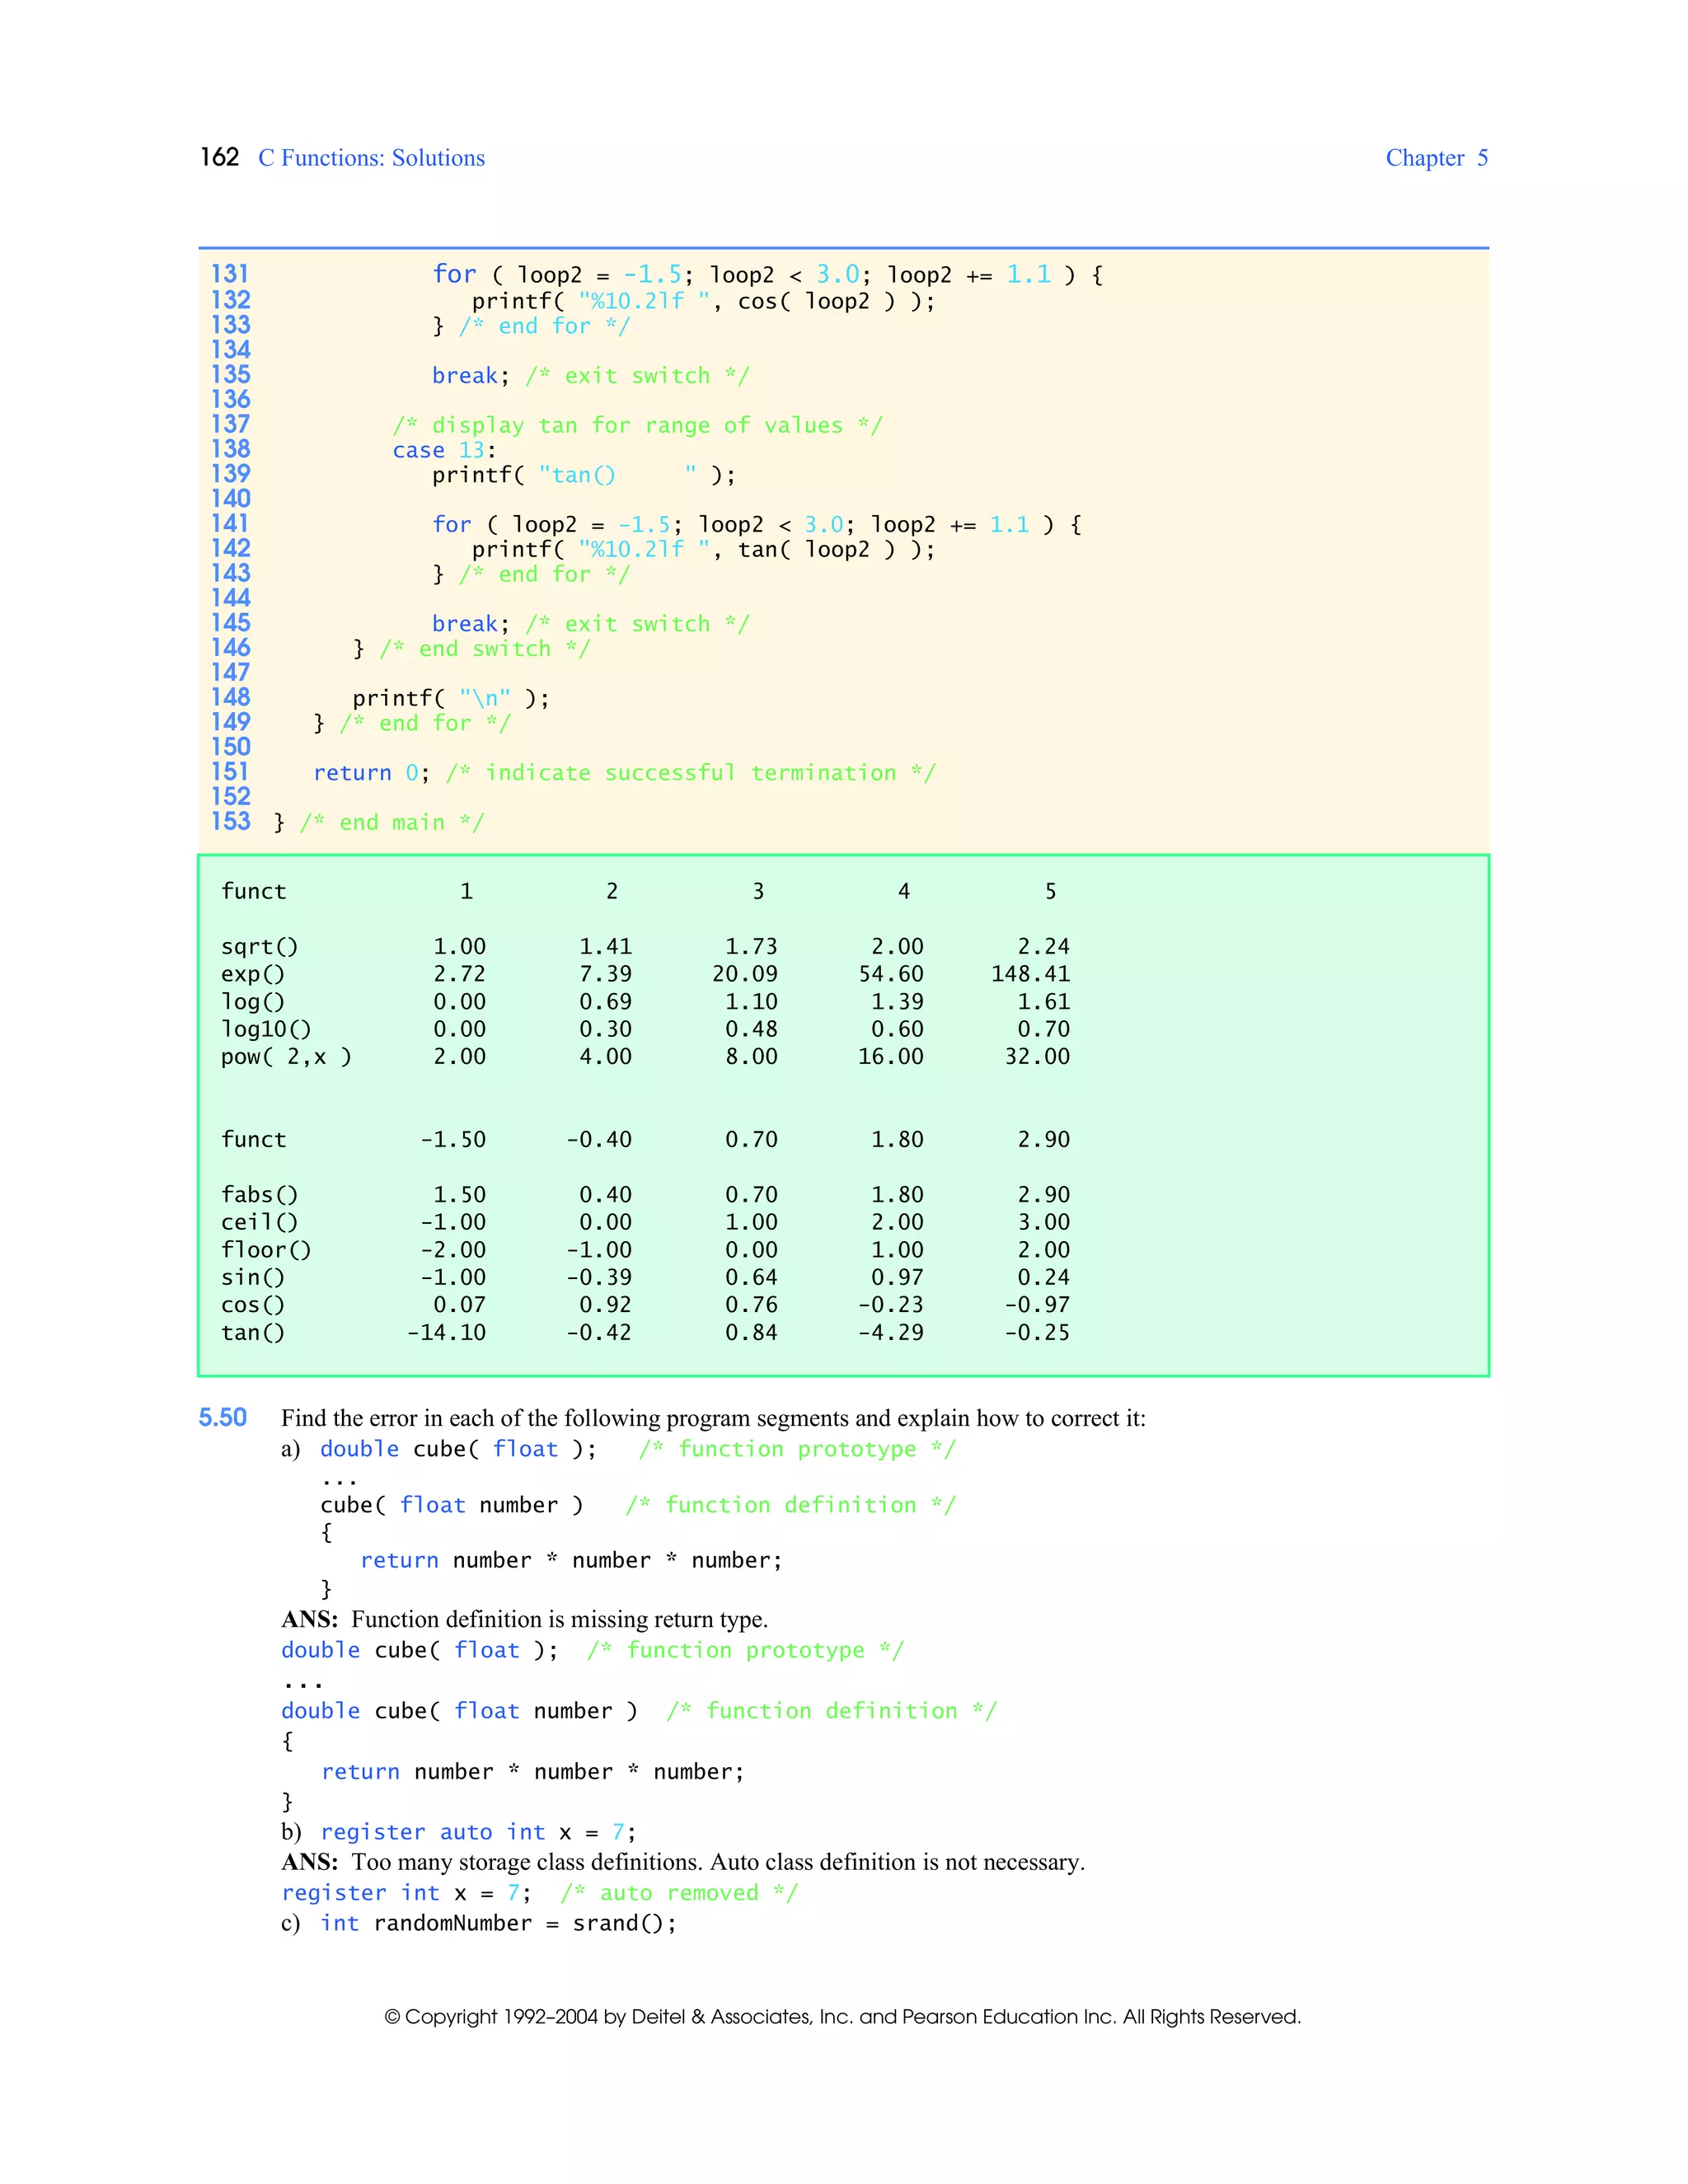Click the copyright notice at page bottom
The height and width of the screenshot is (2184, 1688).
842,2016
